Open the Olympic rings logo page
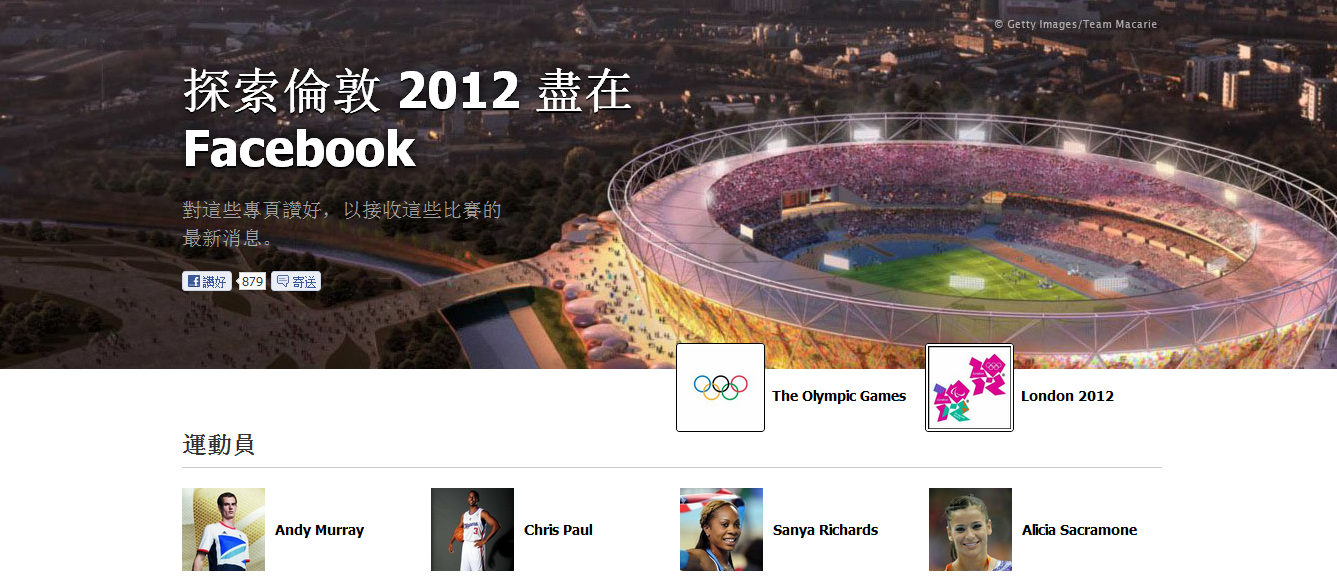Image resolution: width=1337 pixels, height=582 pixels. [x=720, y=387]
